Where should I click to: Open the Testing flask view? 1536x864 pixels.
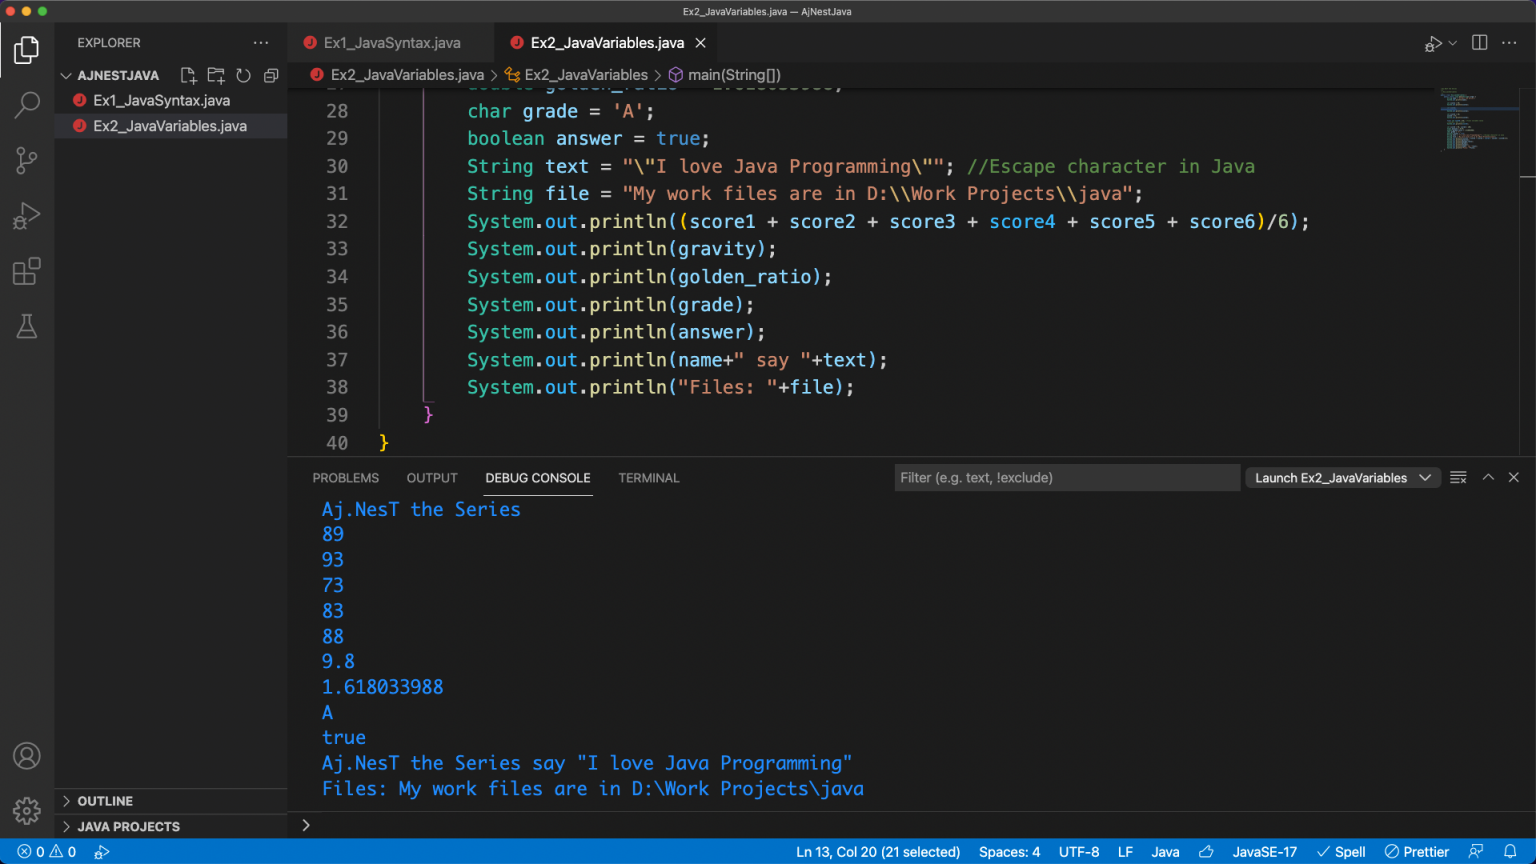coord(27,327)
